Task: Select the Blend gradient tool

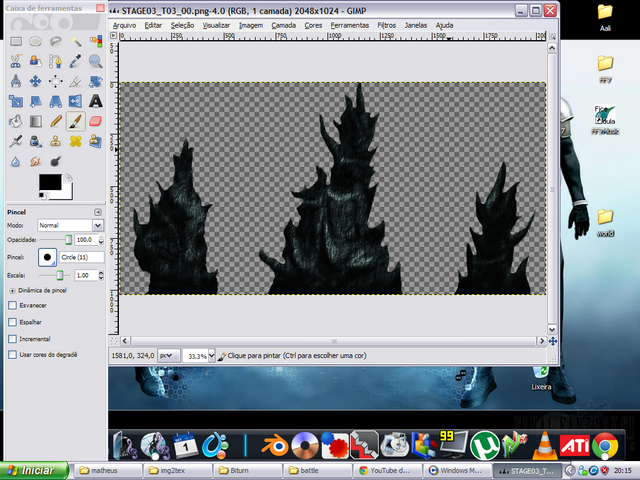Action: tap(36, 121)
